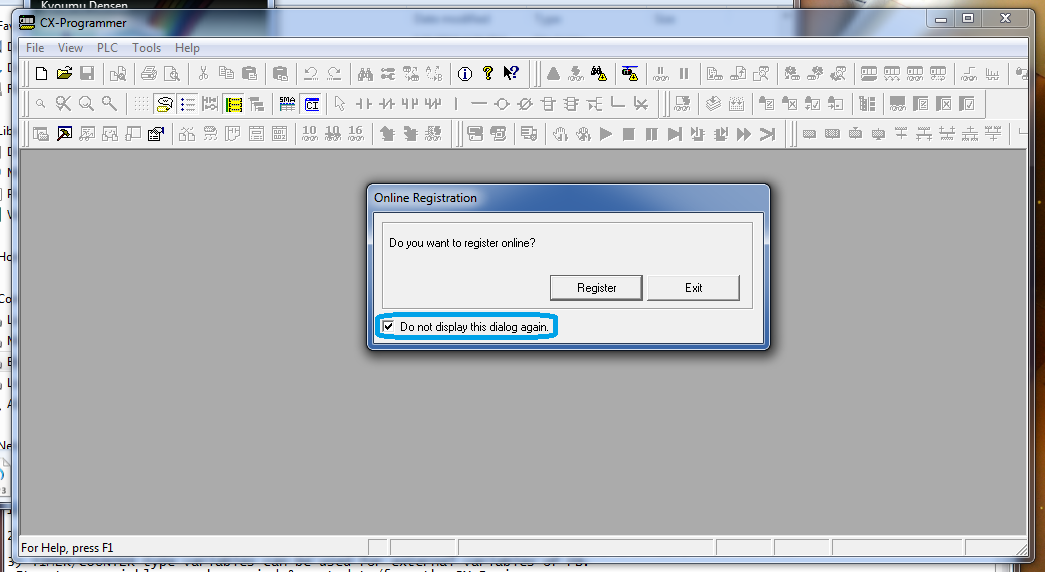Click the Register button
This screenshot has height=572, width=1045.
[x=596, y=288]
